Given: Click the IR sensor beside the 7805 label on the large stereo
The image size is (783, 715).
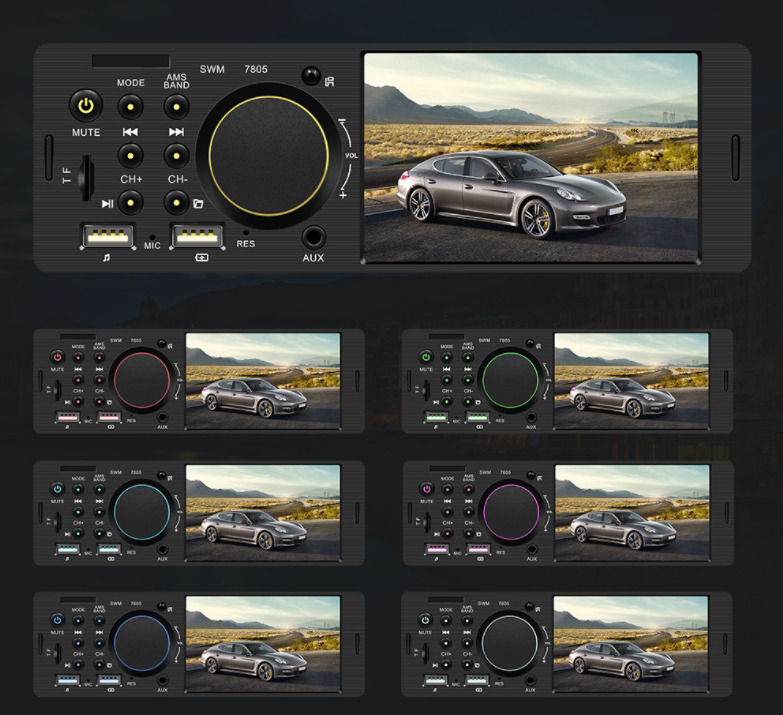Looking at the screenshot, I should (309, 78).
